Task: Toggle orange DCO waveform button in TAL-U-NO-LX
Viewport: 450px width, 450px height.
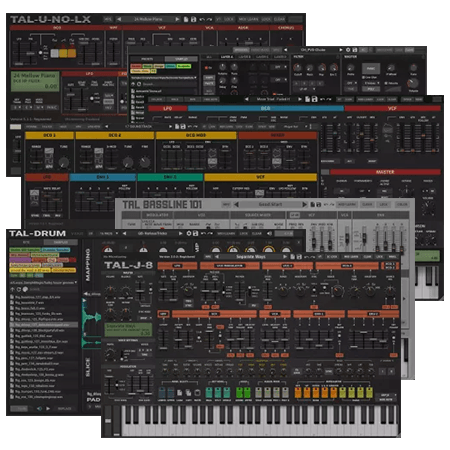Action: click(72, 53)
